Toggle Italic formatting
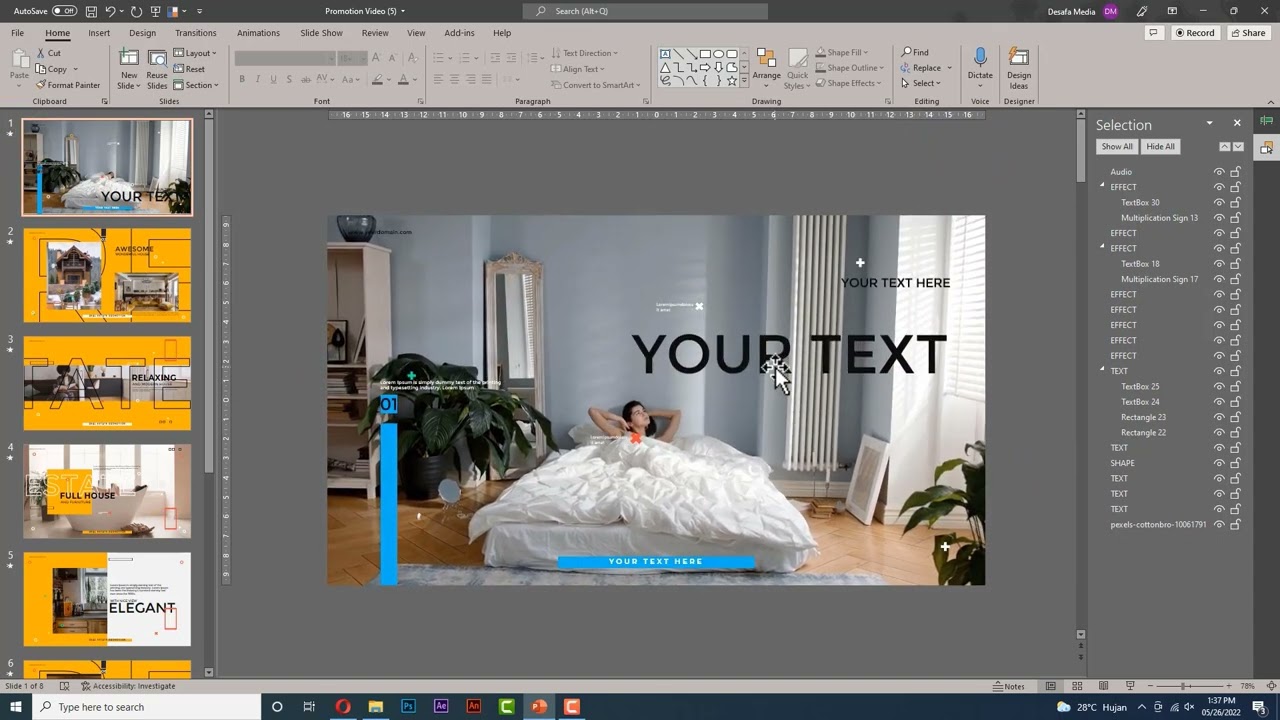 pyautogui.click(x=257, y=79)
